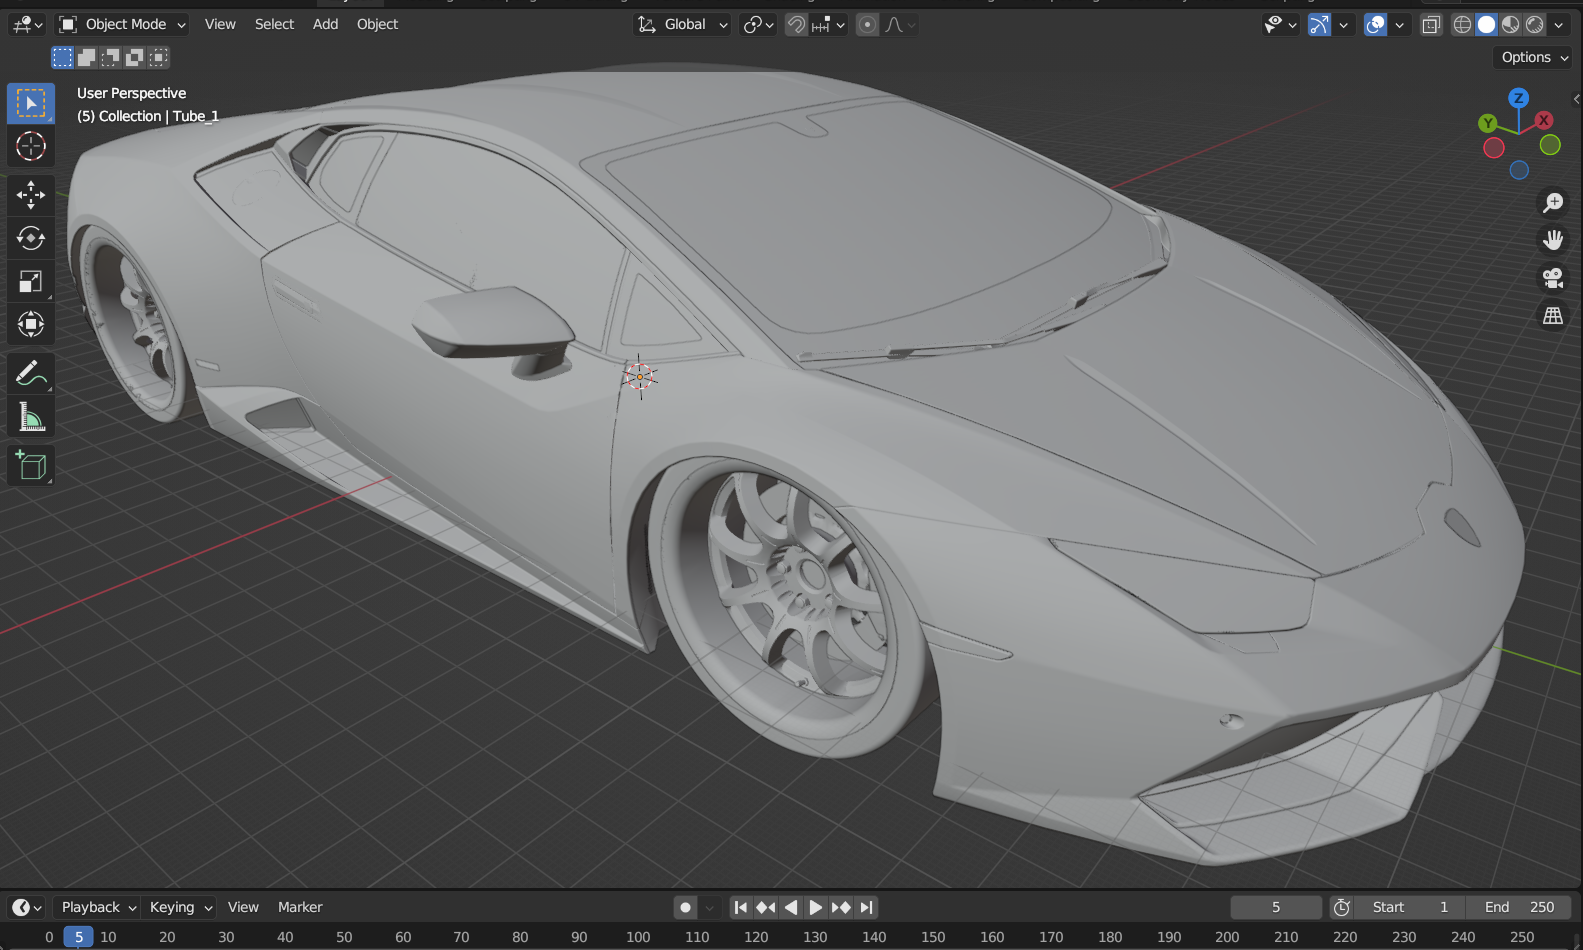Jump to next keyframe in timeline
This screenshot has width=1583, height=950.
click(841, 907)
